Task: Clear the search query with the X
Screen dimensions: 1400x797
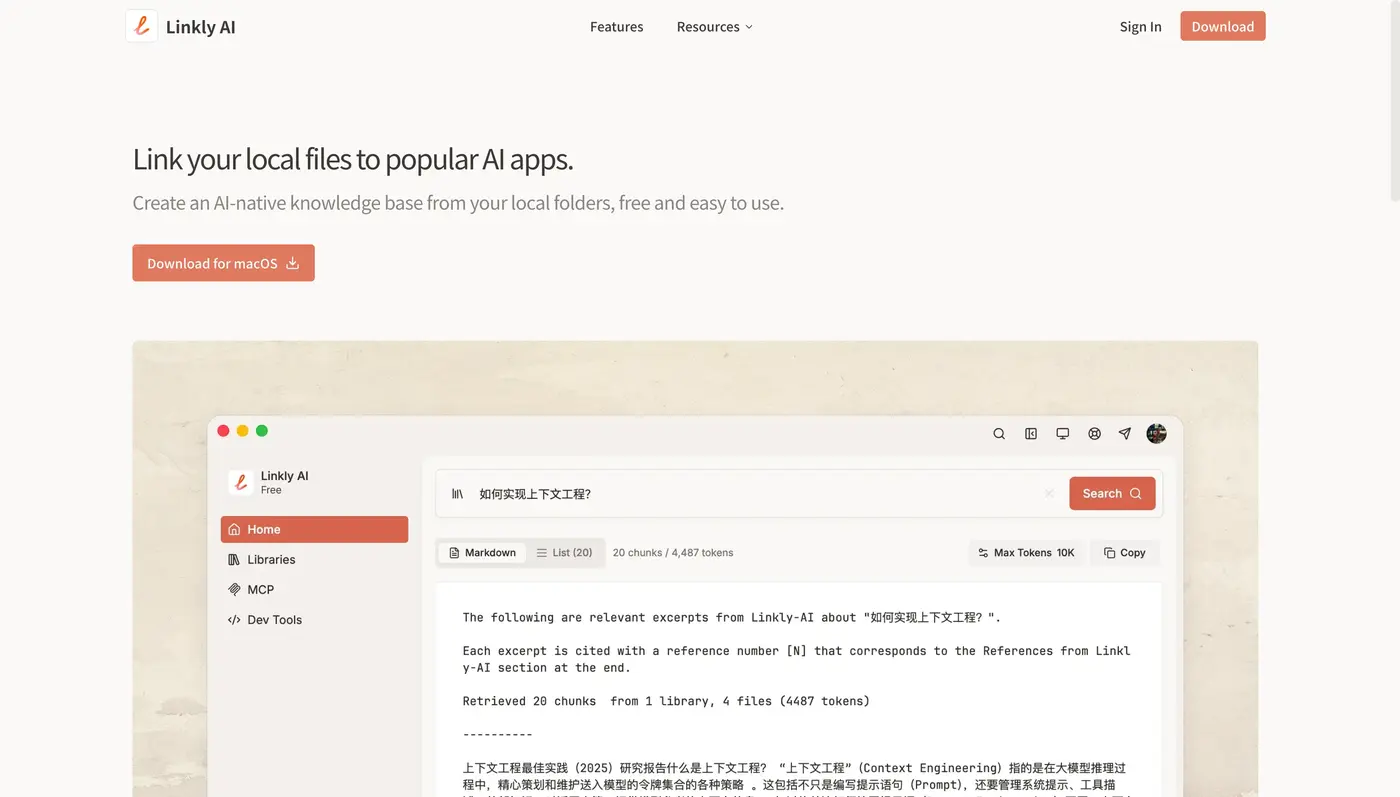Action: [x=1049, y=493]
